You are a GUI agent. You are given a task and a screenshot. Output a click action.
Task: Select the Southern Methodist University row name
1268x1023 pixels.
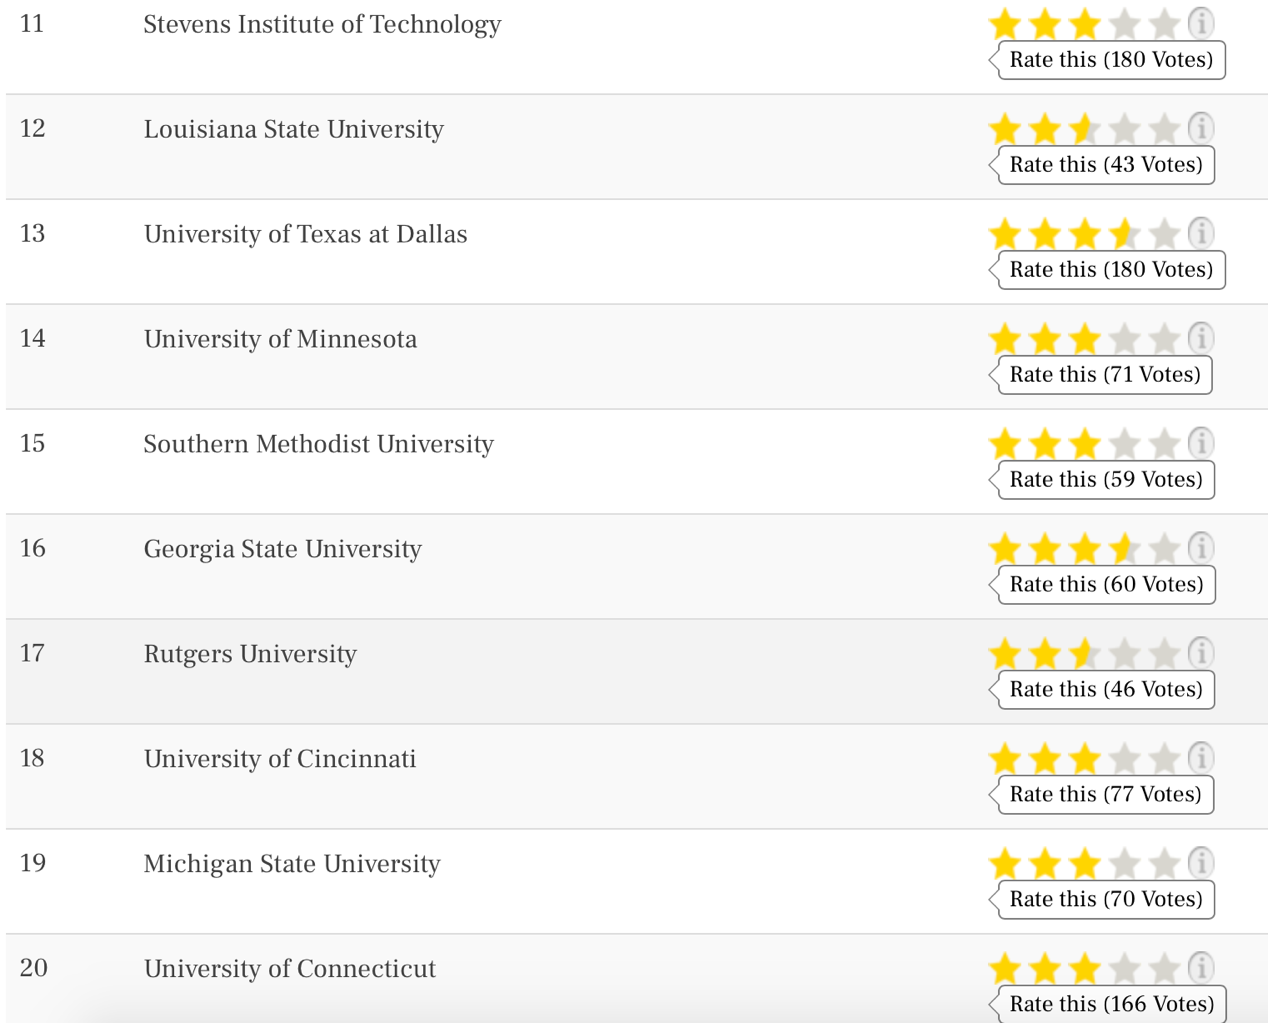click(319, 444)
